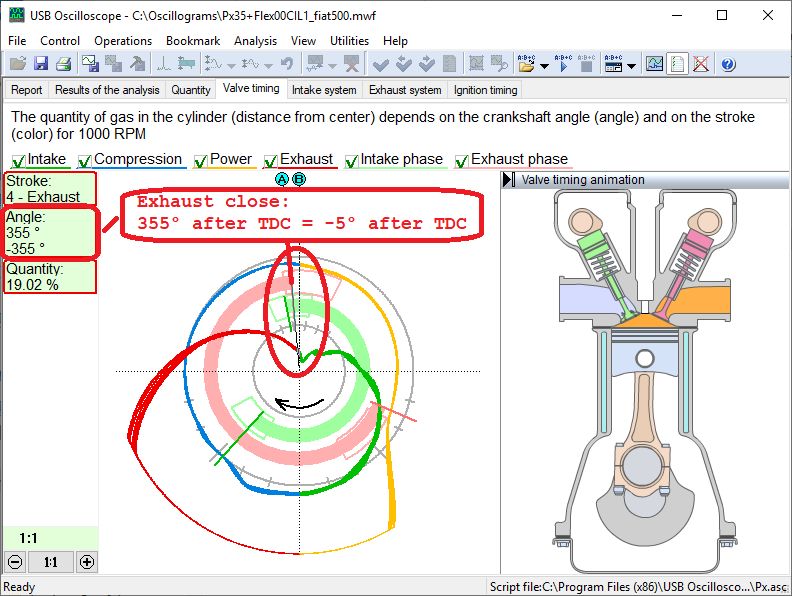The image size is (792, 596).
Task: Click the open folder icon in toolbar
Action: click(16, 64)
